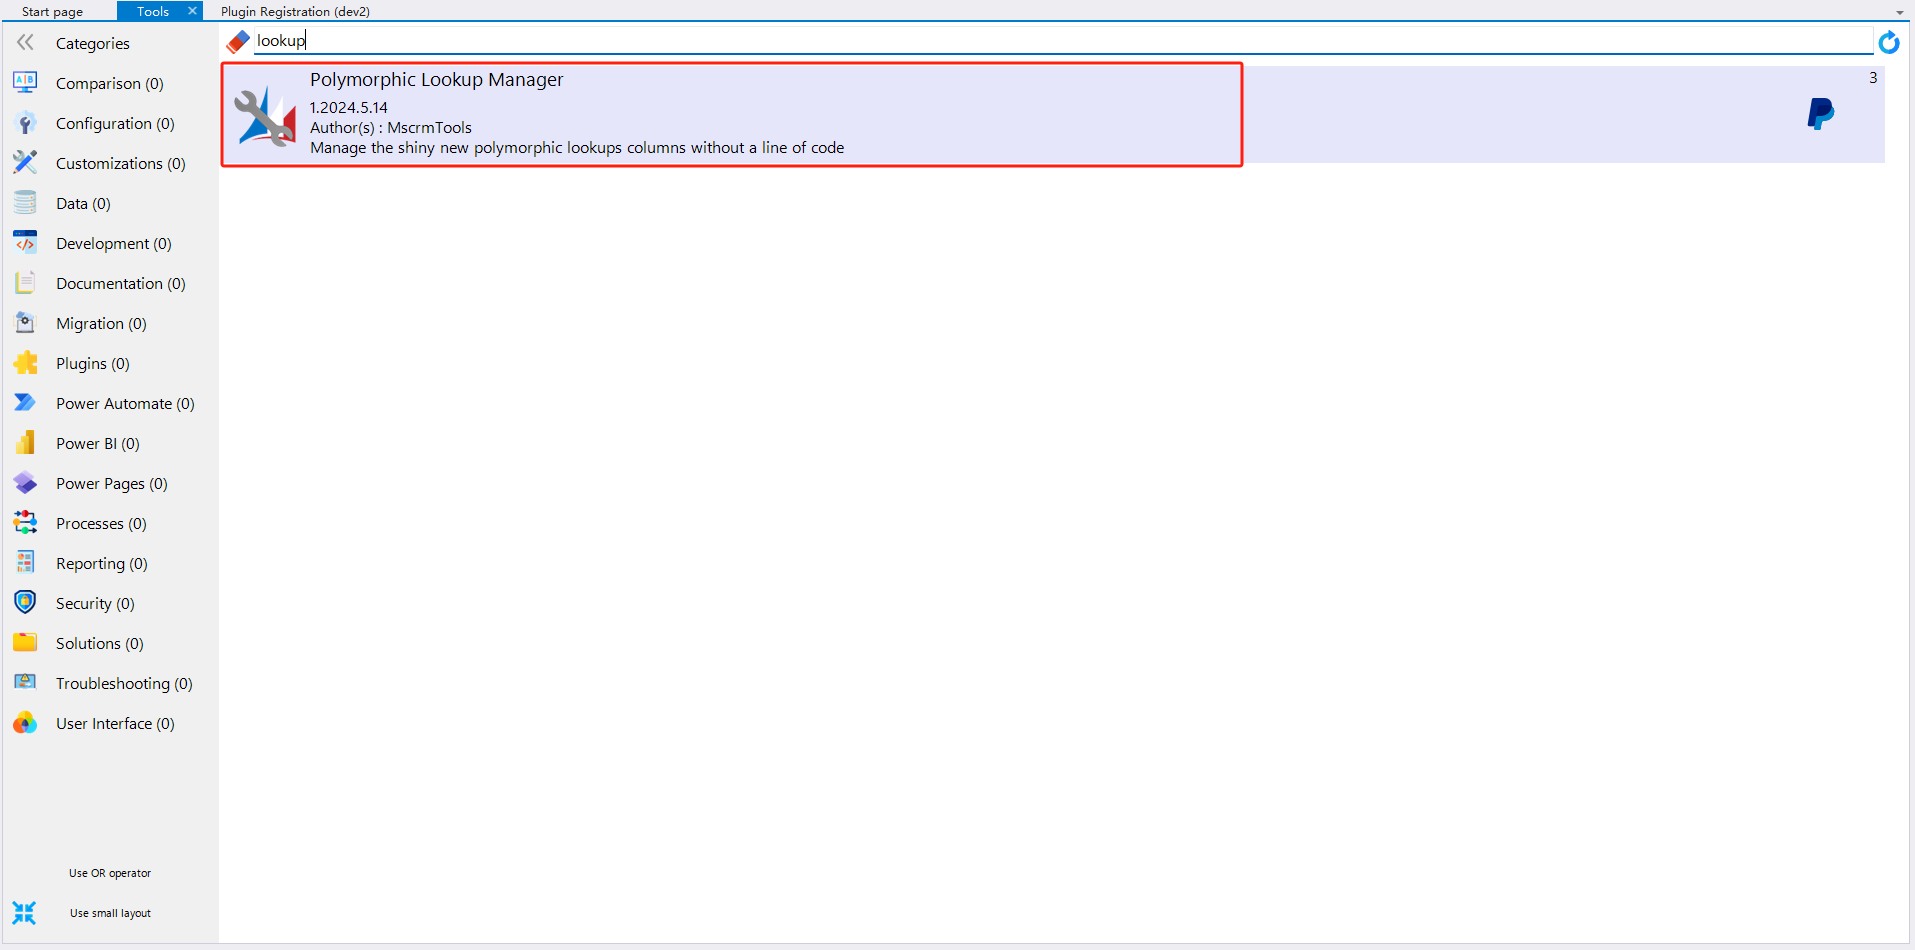The width and height of the screenshot is (1915, 950).
Task: Choose the Data category database icon
Action: tap(25, 202)
